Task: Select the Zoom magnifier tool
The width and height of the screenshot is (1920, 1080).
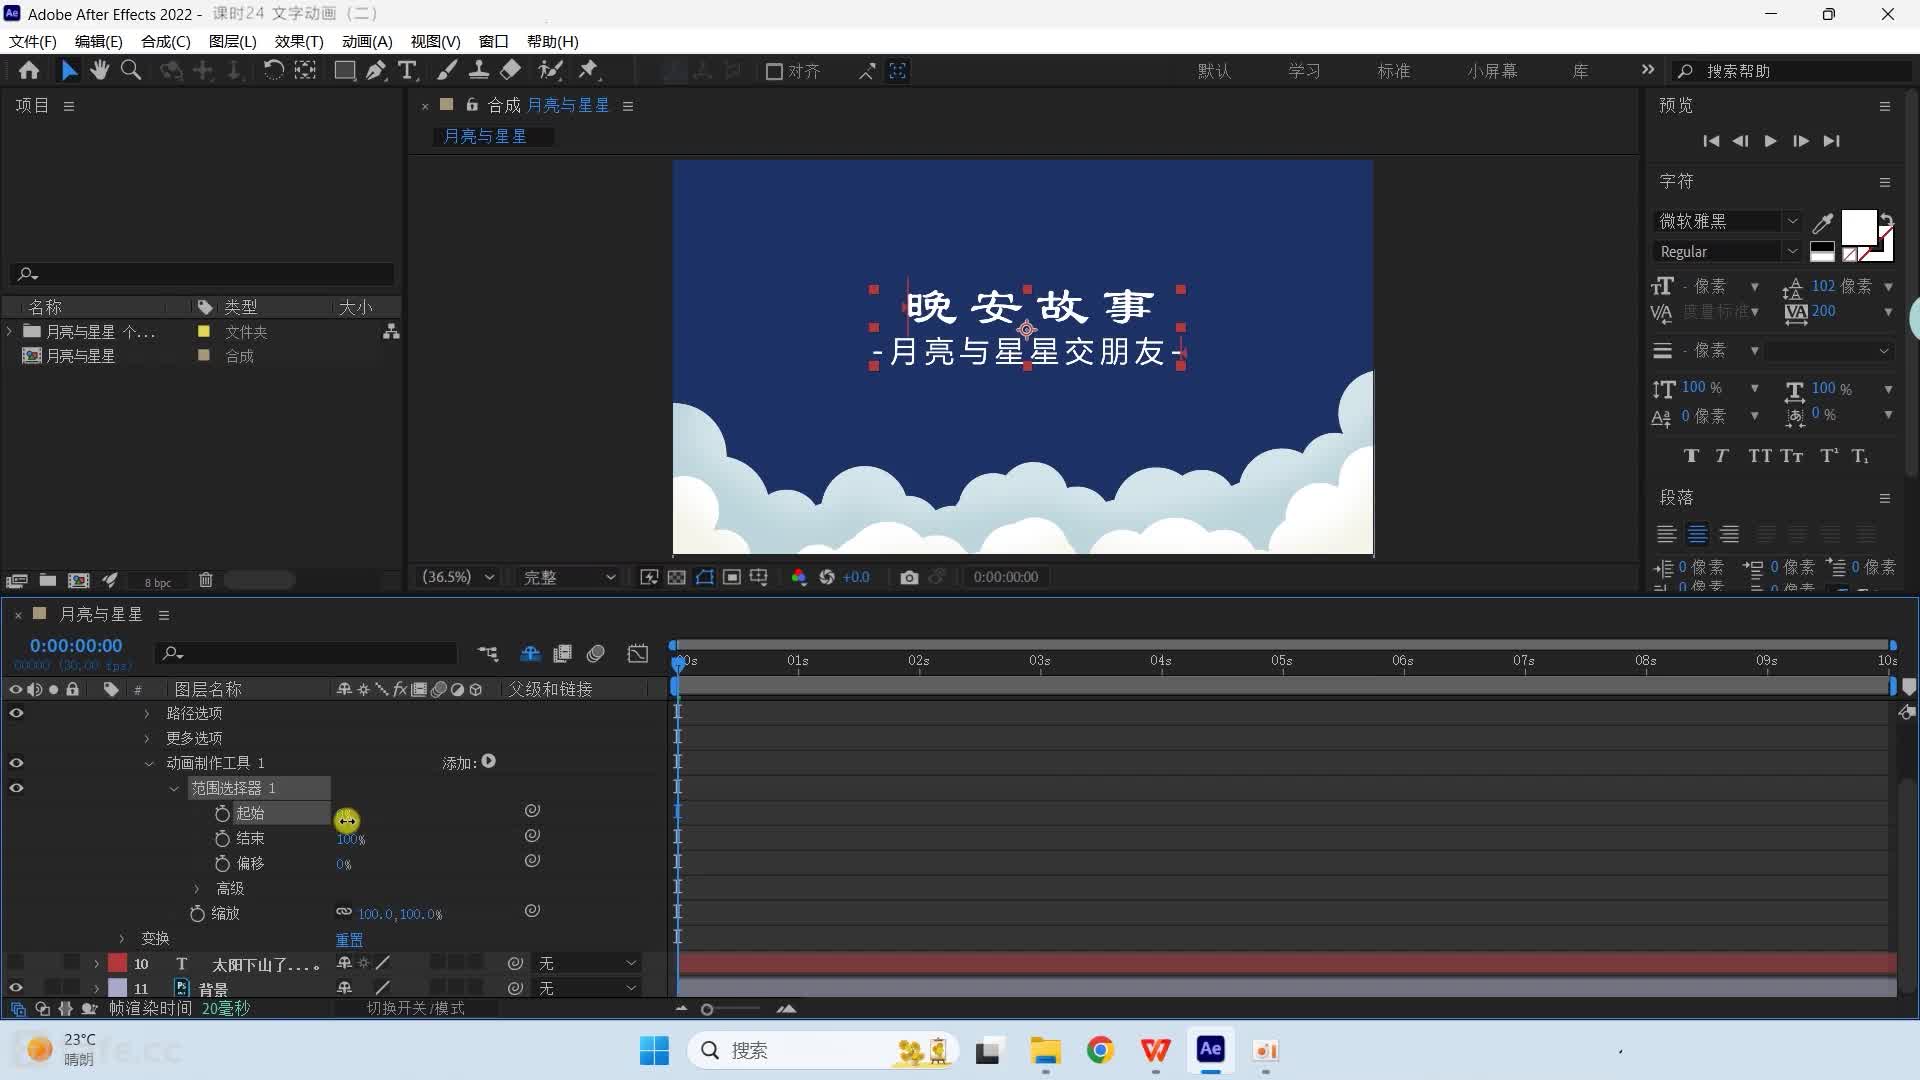Action: [131, 71]
